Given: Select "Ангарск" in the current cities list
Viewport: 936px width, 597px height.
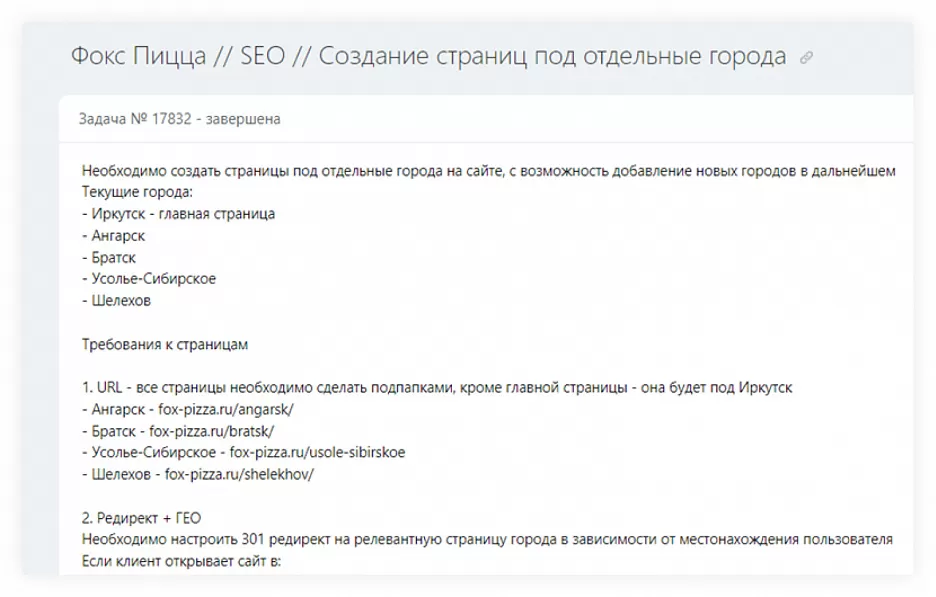Looking at the screenshot, I should pyautogui.click(x=118, y=236).
